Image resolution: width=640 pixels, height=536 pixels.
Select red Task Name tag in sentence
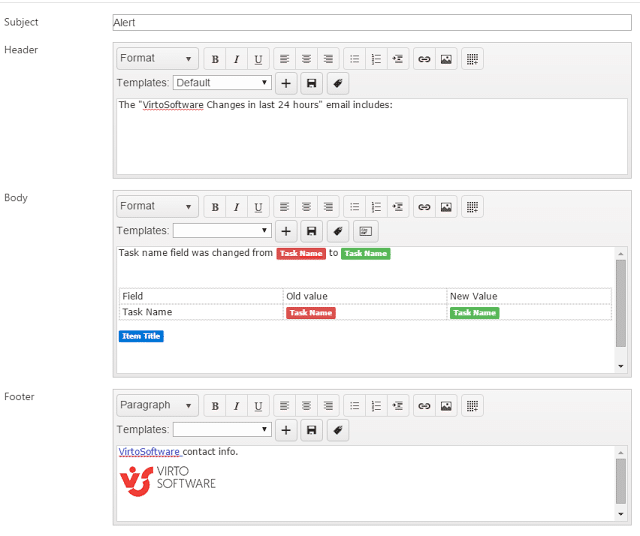point(301,254)
